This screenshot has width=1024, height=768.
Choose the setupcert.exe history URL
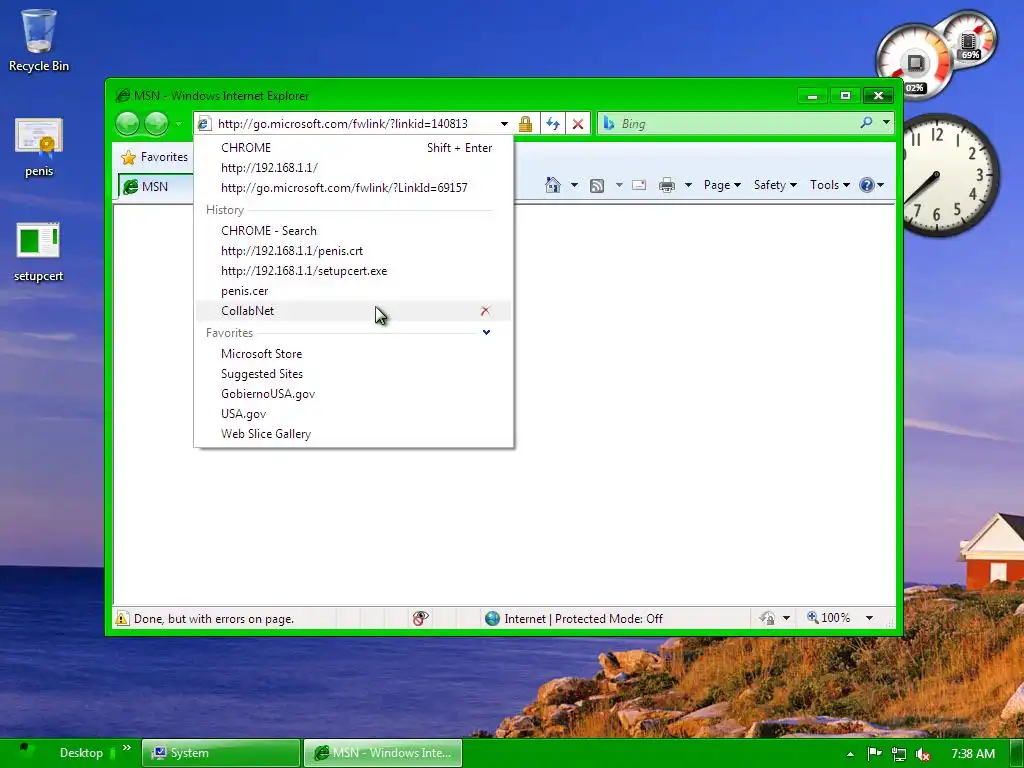tap(353, 271)
